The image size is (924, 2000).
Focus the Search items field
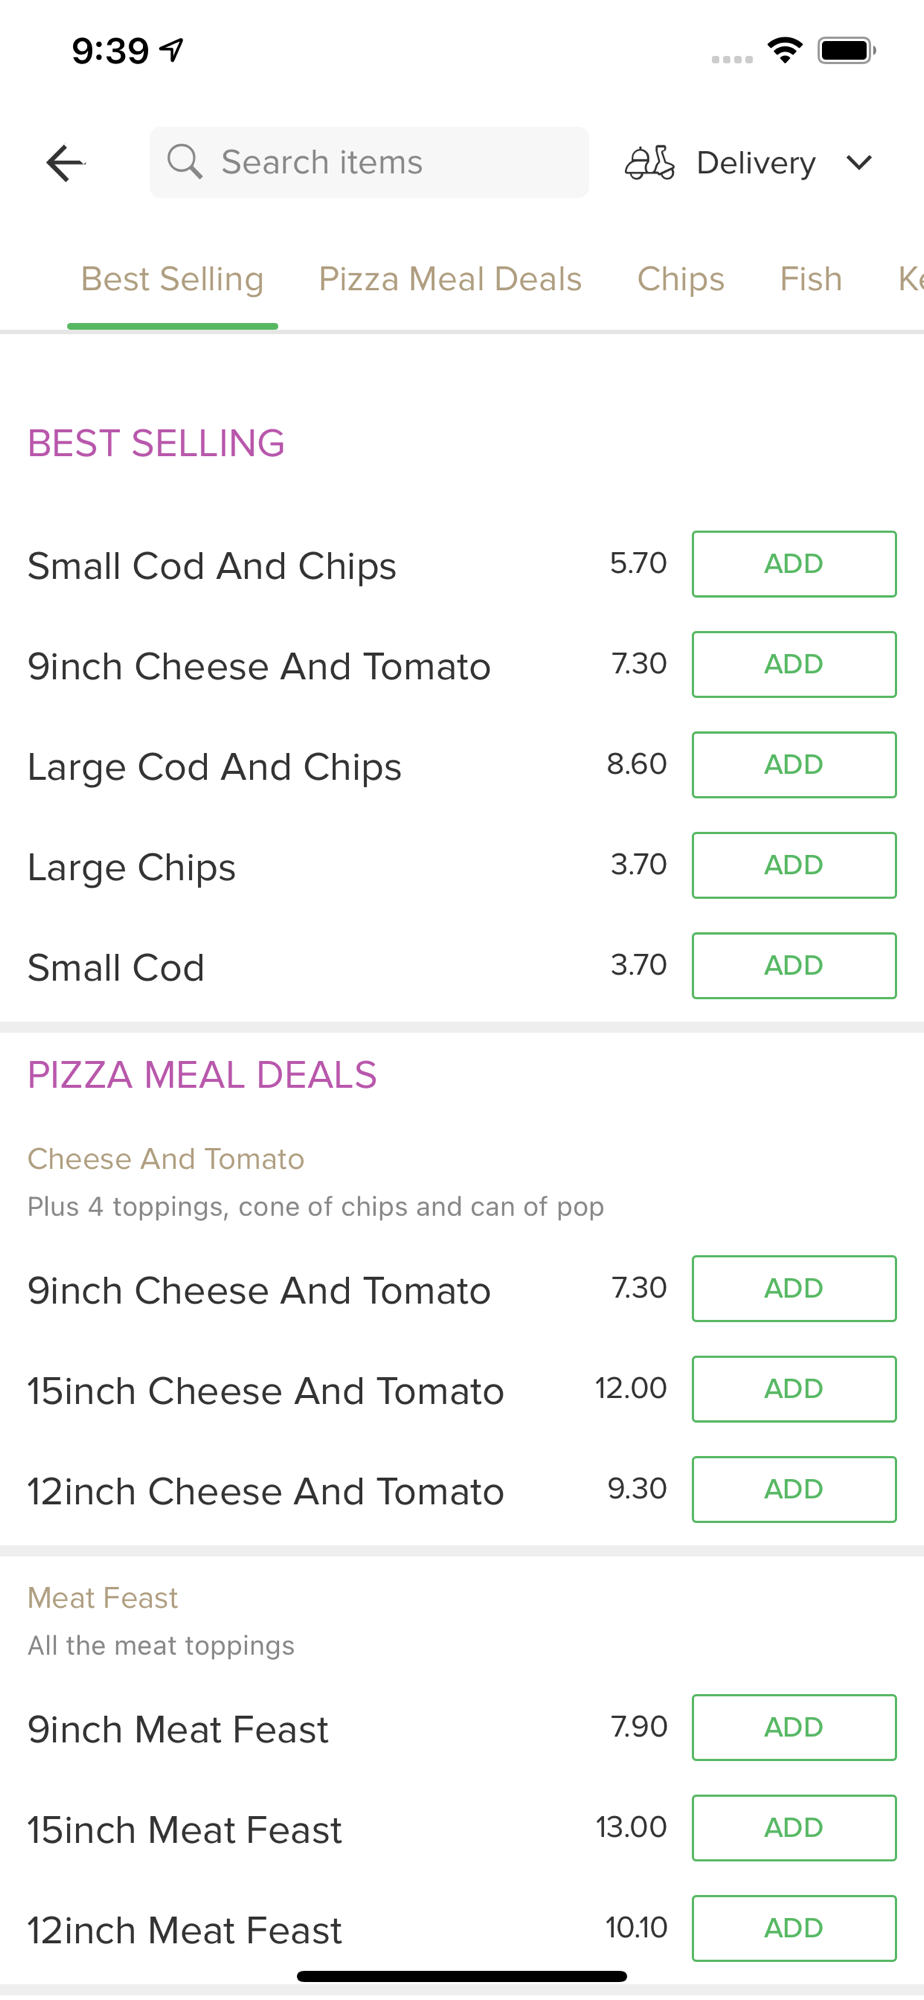pyautogui.click(x=369, y=162)
